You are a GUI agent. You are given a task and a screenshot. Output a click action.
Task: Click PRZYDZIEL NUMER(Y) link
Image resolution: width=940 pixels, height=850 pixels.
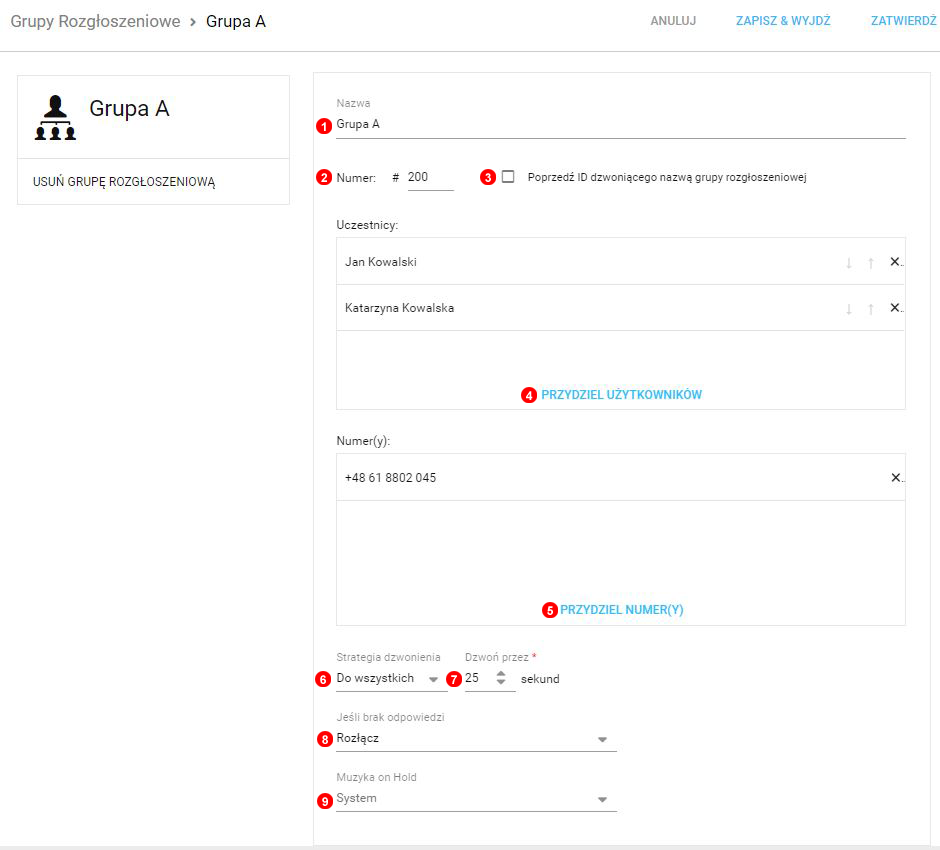pos(621,610)
